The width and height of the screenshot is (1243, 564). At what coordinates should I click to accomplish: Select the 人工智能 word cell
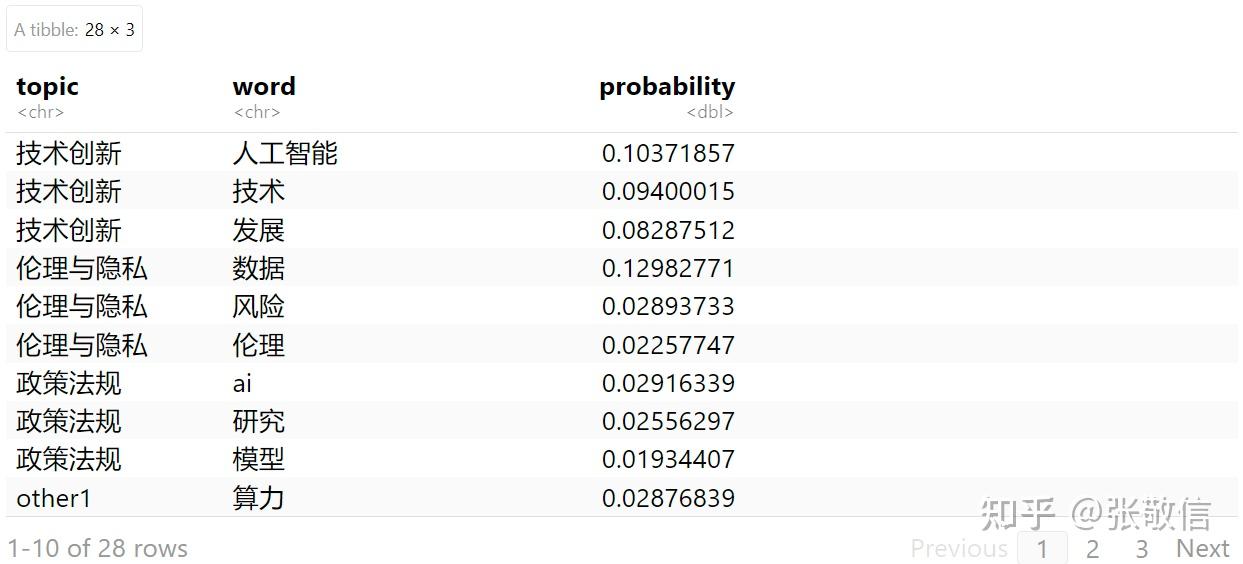coord(285,153)
